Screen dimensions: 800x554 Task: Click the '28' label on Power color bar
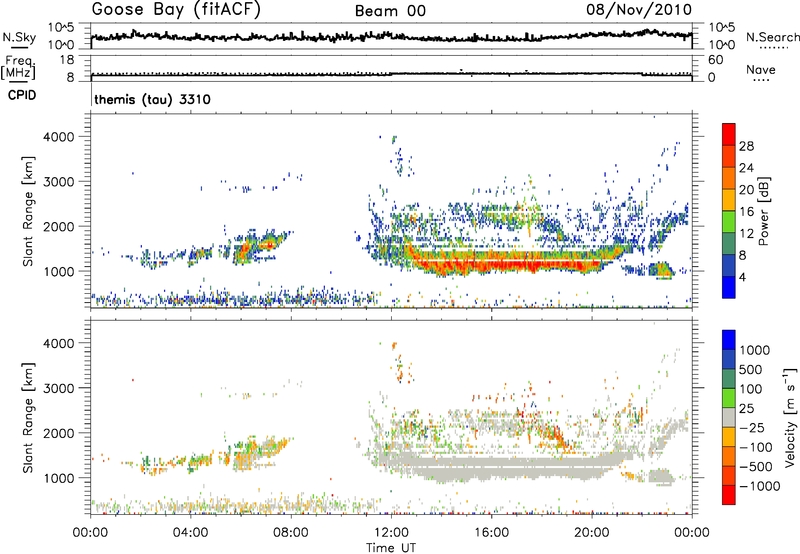[746, 146]
